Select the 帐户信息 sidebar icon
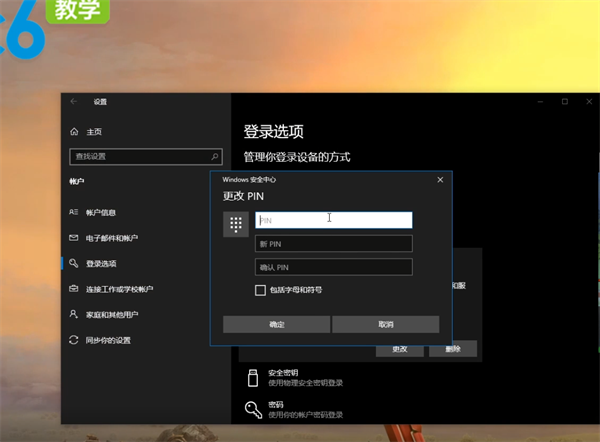 [x=74, y=212]
